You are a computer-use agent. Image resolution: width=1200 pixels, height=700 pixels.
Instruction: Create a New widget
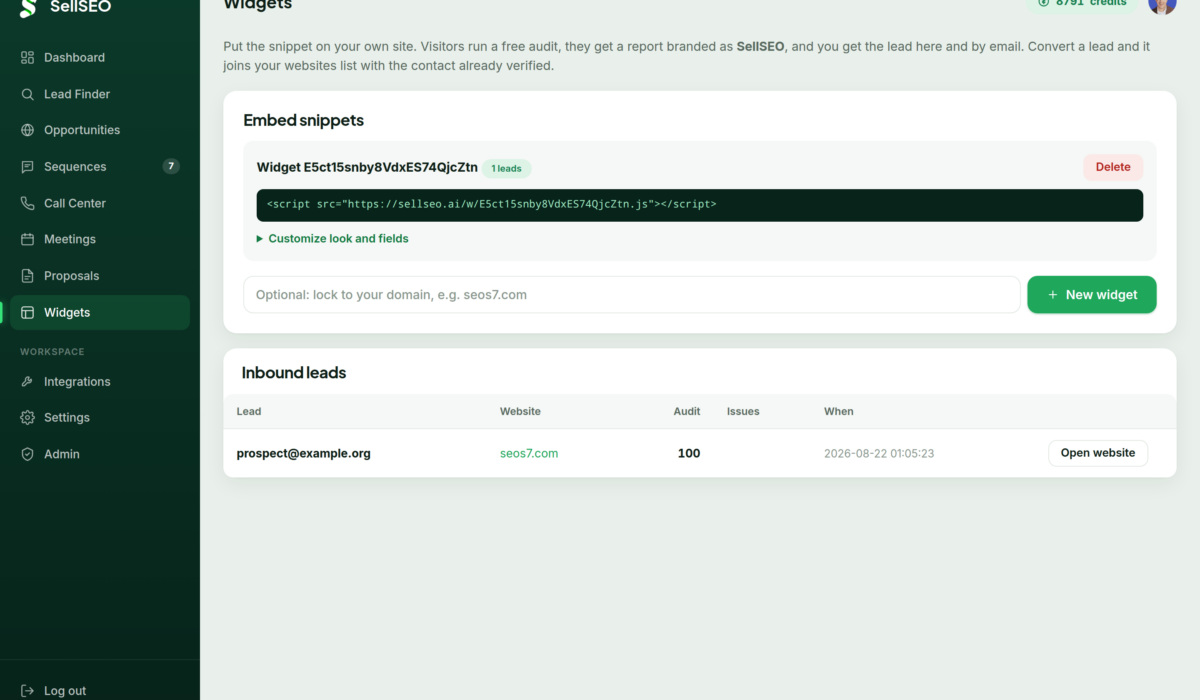[1092, 295]
